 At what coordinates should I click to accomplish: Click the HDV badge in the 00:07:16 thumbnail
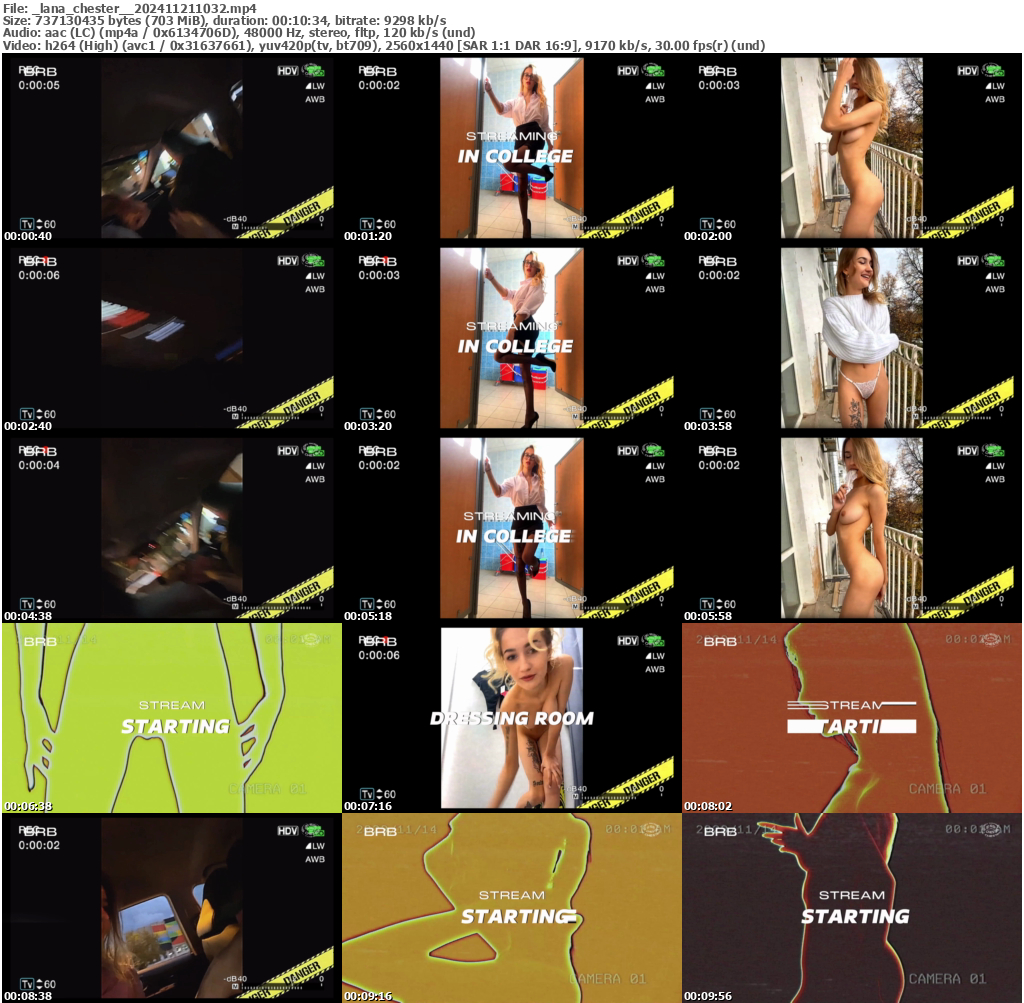[x=628, y=641]
